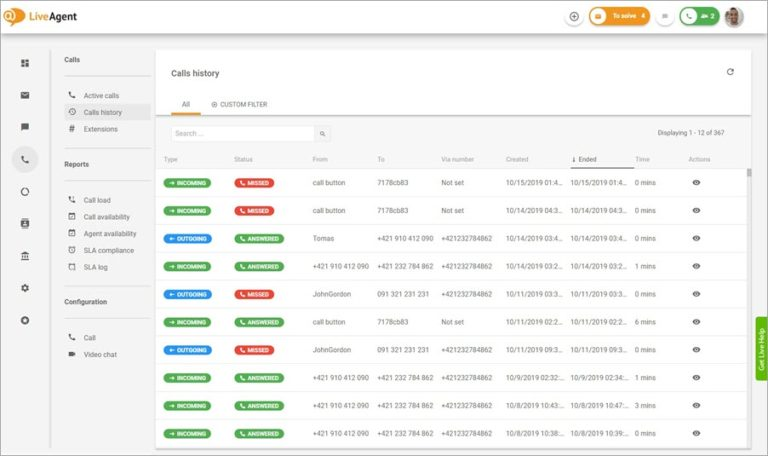This screenshot has height=456, width=768.
Task: Select the All tab
Action: pos(185,104)
